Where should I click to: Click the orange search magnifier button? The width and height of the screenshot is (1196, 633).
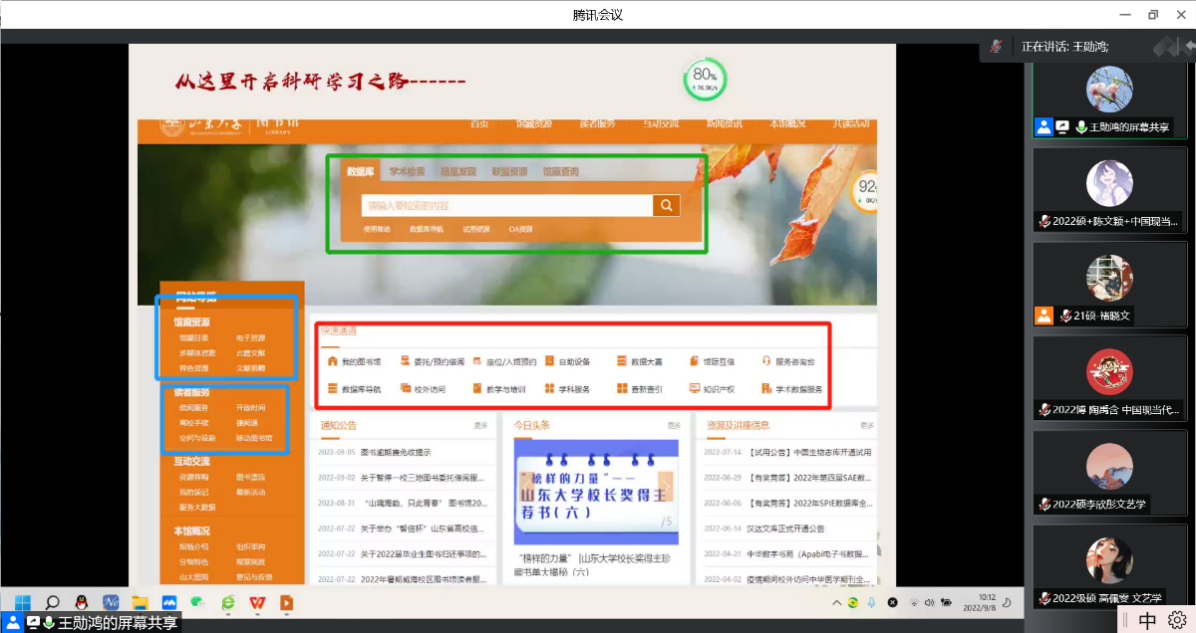[x=666, y=205]
